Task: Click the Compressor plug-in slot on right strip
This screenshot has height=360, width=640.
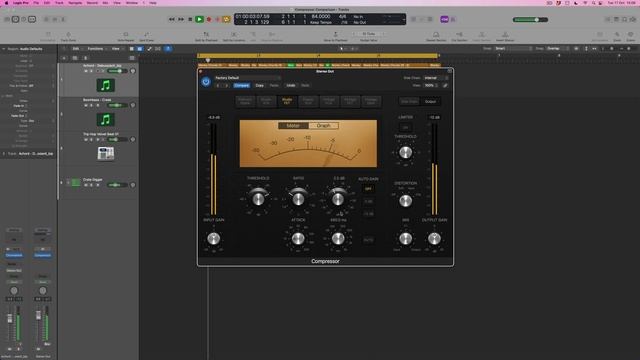Action: [x=42, y=256]
